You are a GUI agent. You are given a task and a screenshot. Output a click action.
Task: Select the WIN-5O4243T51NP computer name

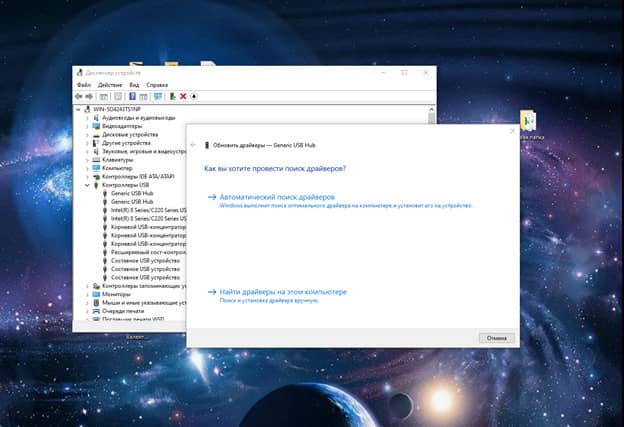[x=117, y=109]
